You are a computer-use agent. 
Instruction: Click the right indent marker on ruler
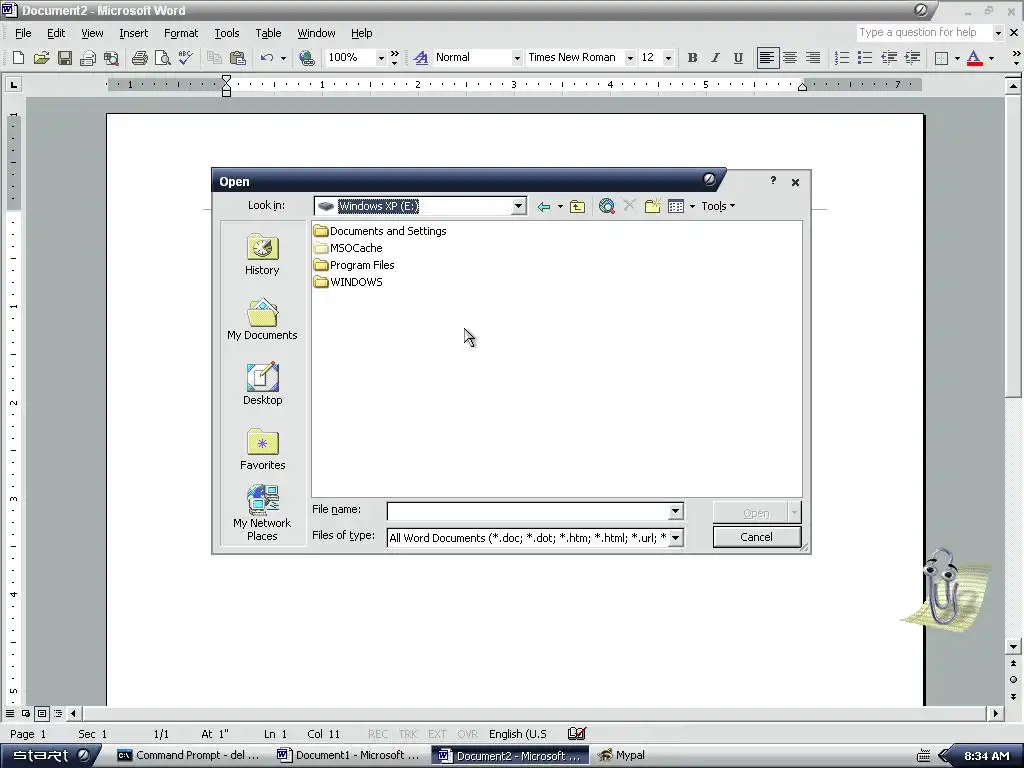pos(803,87)
